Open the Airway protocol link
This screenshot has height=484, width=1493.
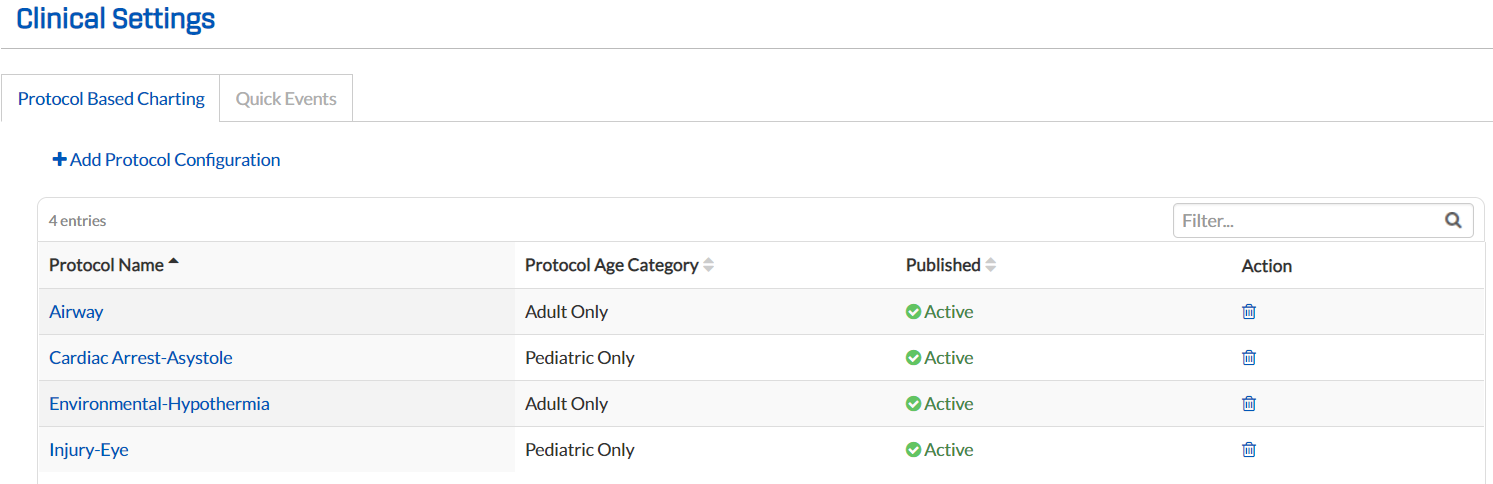[x=76, y=312]
